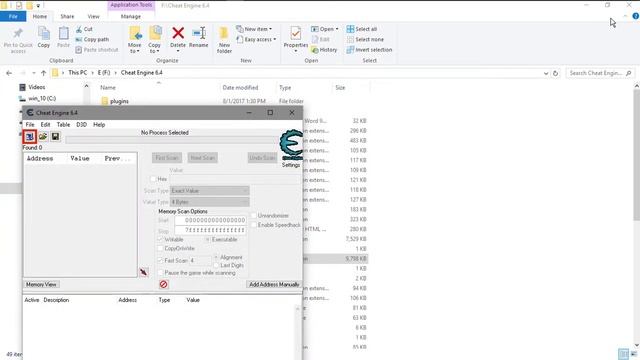Click Select all in ribbon
The height and width of the screenshot is (360, 640).
point(362,29)
